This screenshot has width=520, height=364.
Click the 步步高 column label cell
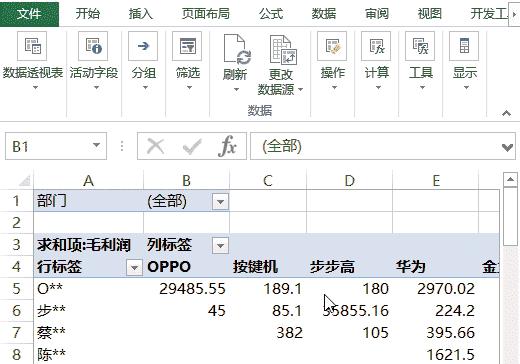point(349,267)
